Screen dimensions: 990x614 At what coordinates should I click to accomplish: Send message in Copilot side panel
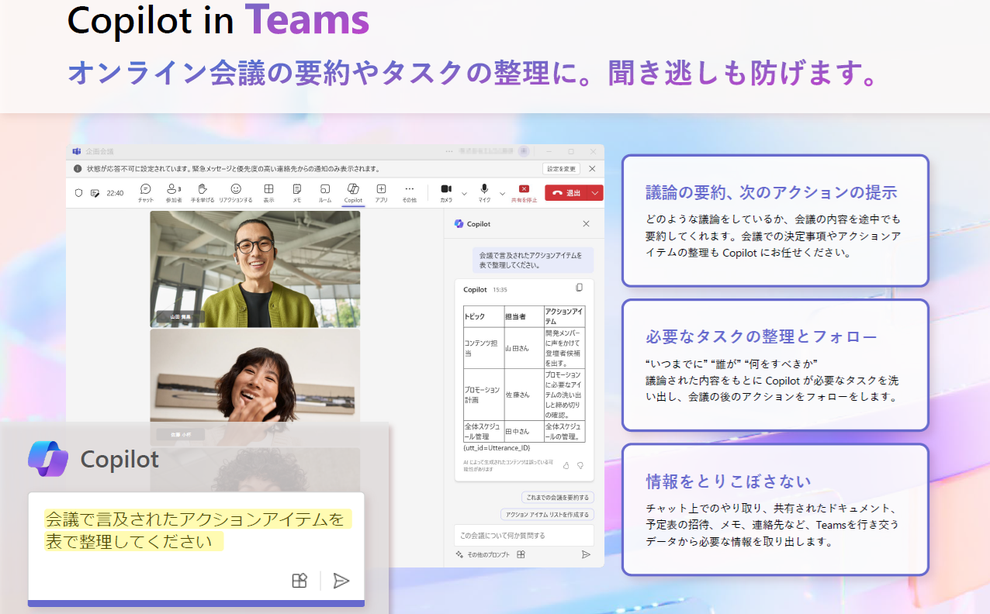pos(586,555)
